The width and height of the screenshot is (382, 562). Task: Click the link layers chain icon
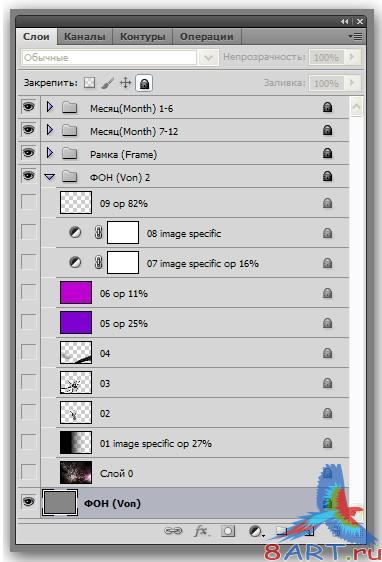coord(173,531)
